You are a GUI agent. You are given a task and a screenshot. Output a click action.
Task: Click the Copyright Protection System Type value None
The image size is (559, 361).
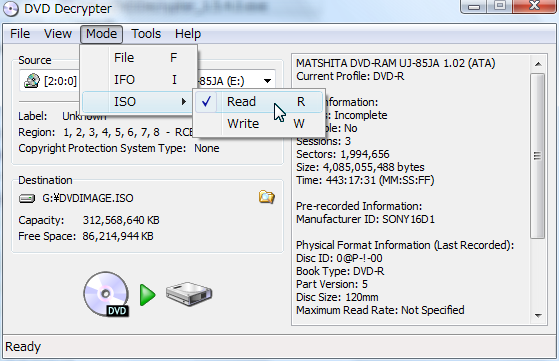pyautogui.click(x=207, y=148)
